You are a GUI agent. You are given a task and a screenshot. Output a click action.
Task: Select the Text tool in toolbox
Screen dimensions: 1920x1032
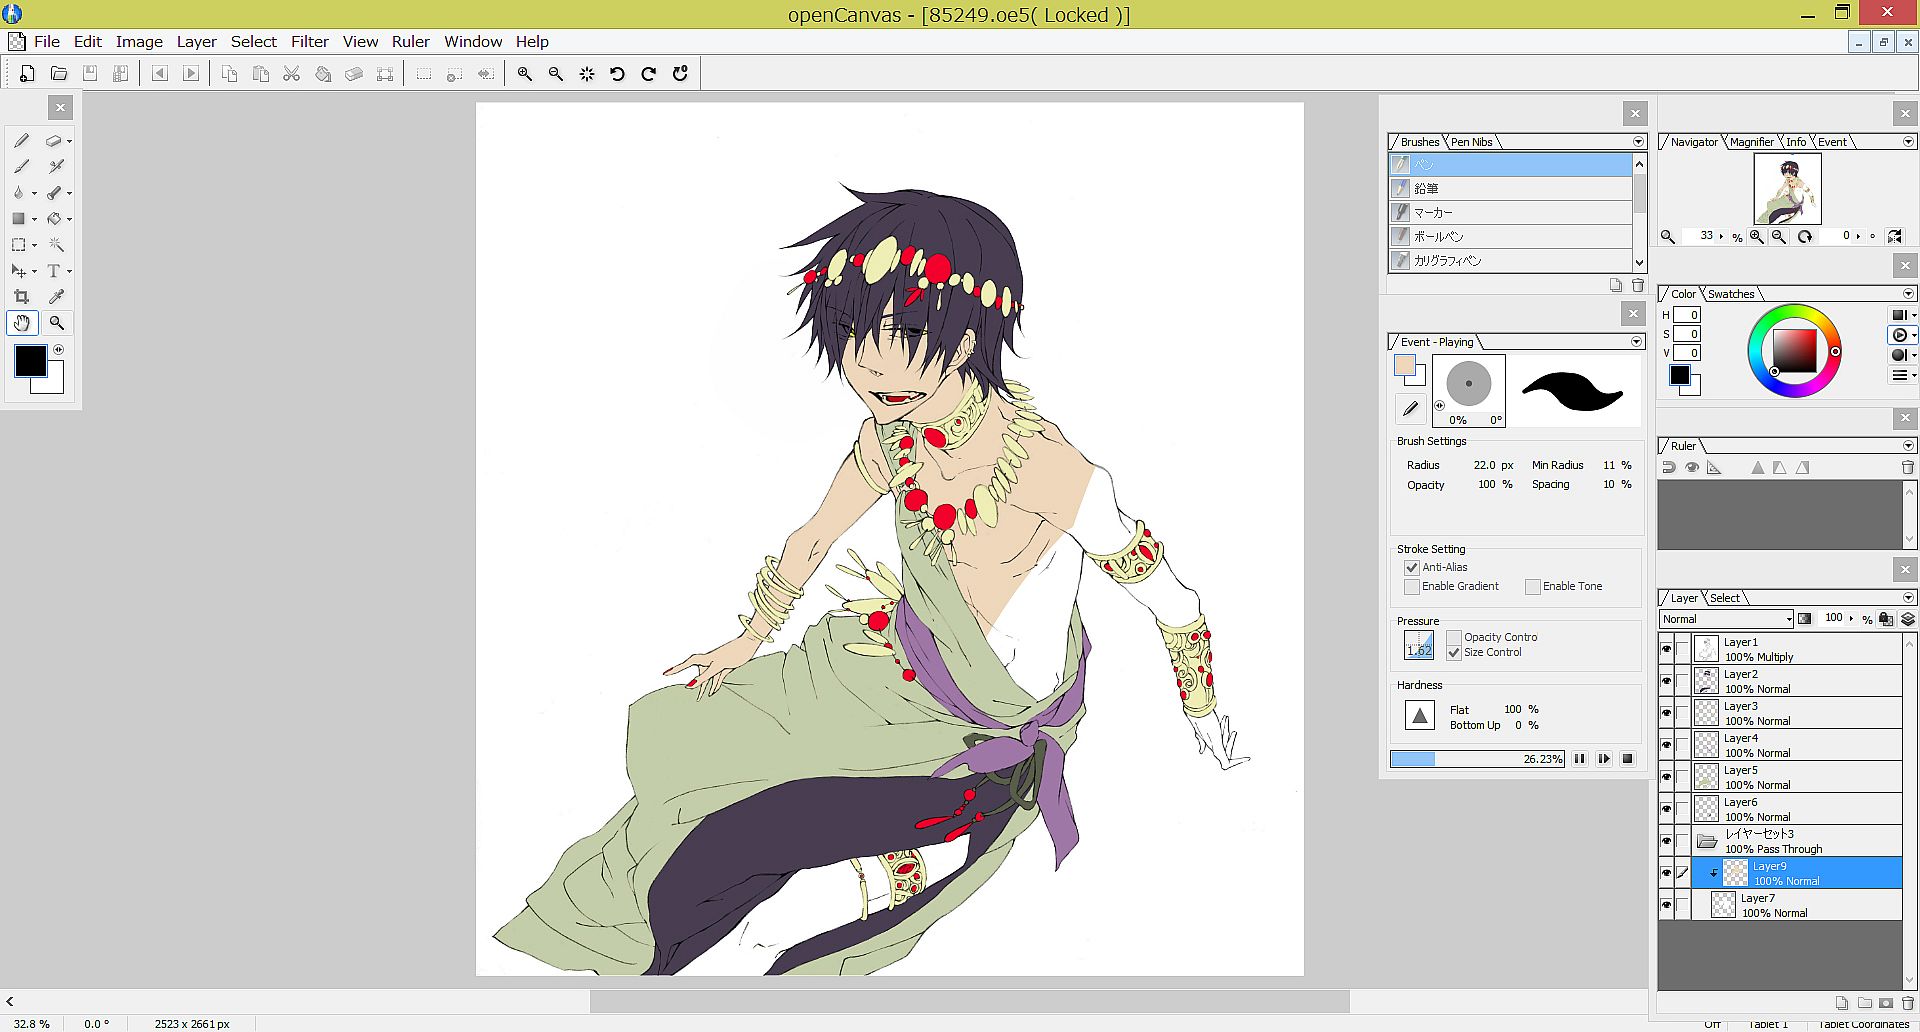[x=54, y=271]
